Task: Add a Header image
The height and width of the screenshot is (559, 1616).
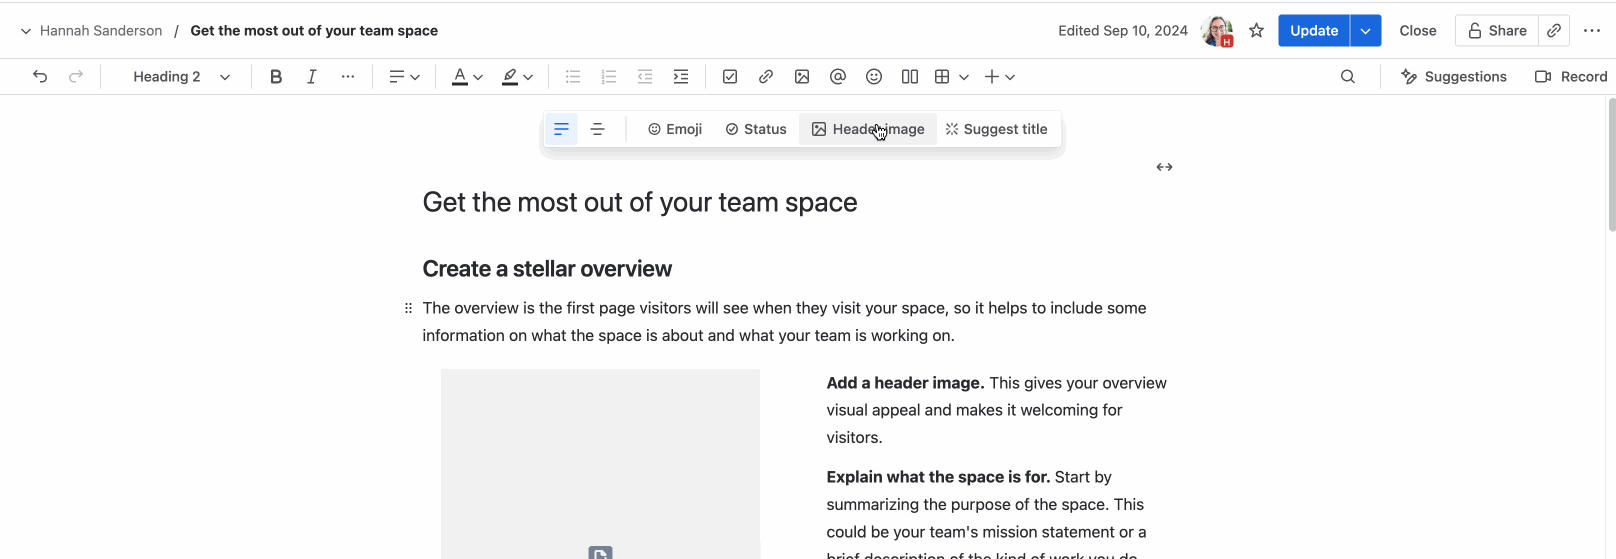Action: coord(868,129)
